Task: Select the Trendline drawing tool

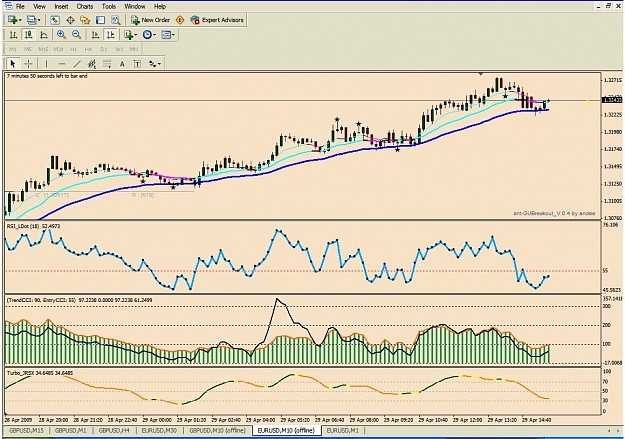Action: (x=77, y=64)
